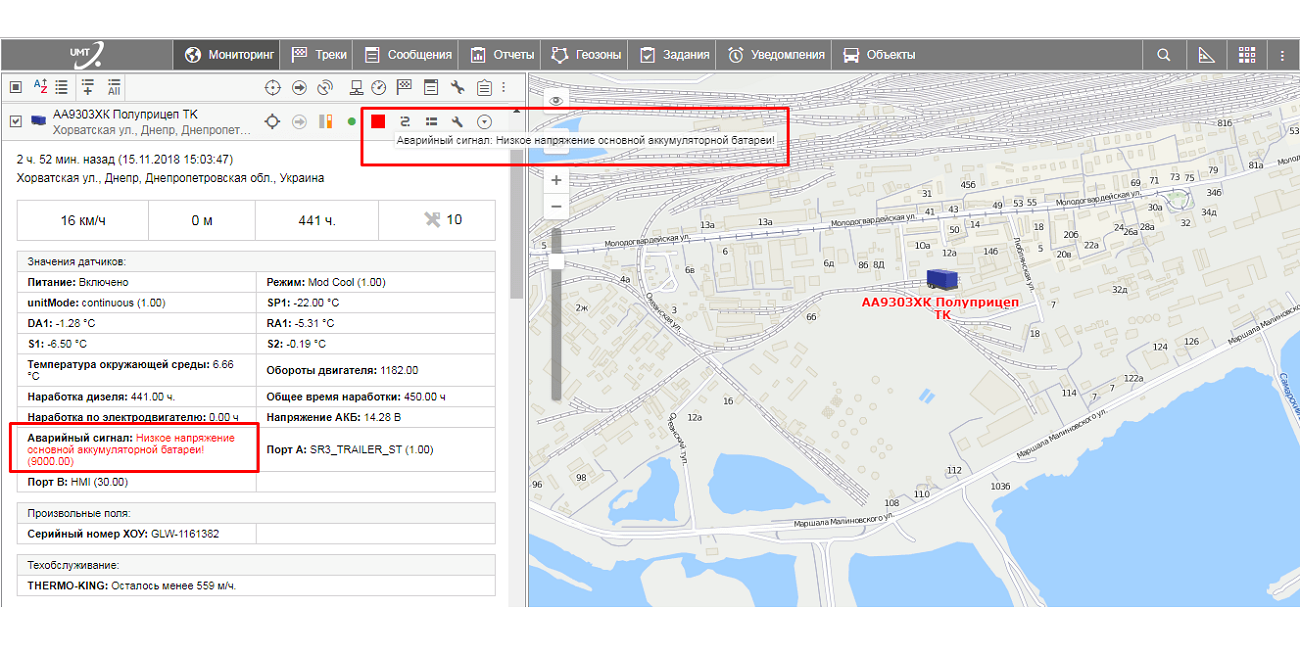Click the header checkered flag icon
1300x655 pixels.
pyautogui.click(x=406, y=87)
